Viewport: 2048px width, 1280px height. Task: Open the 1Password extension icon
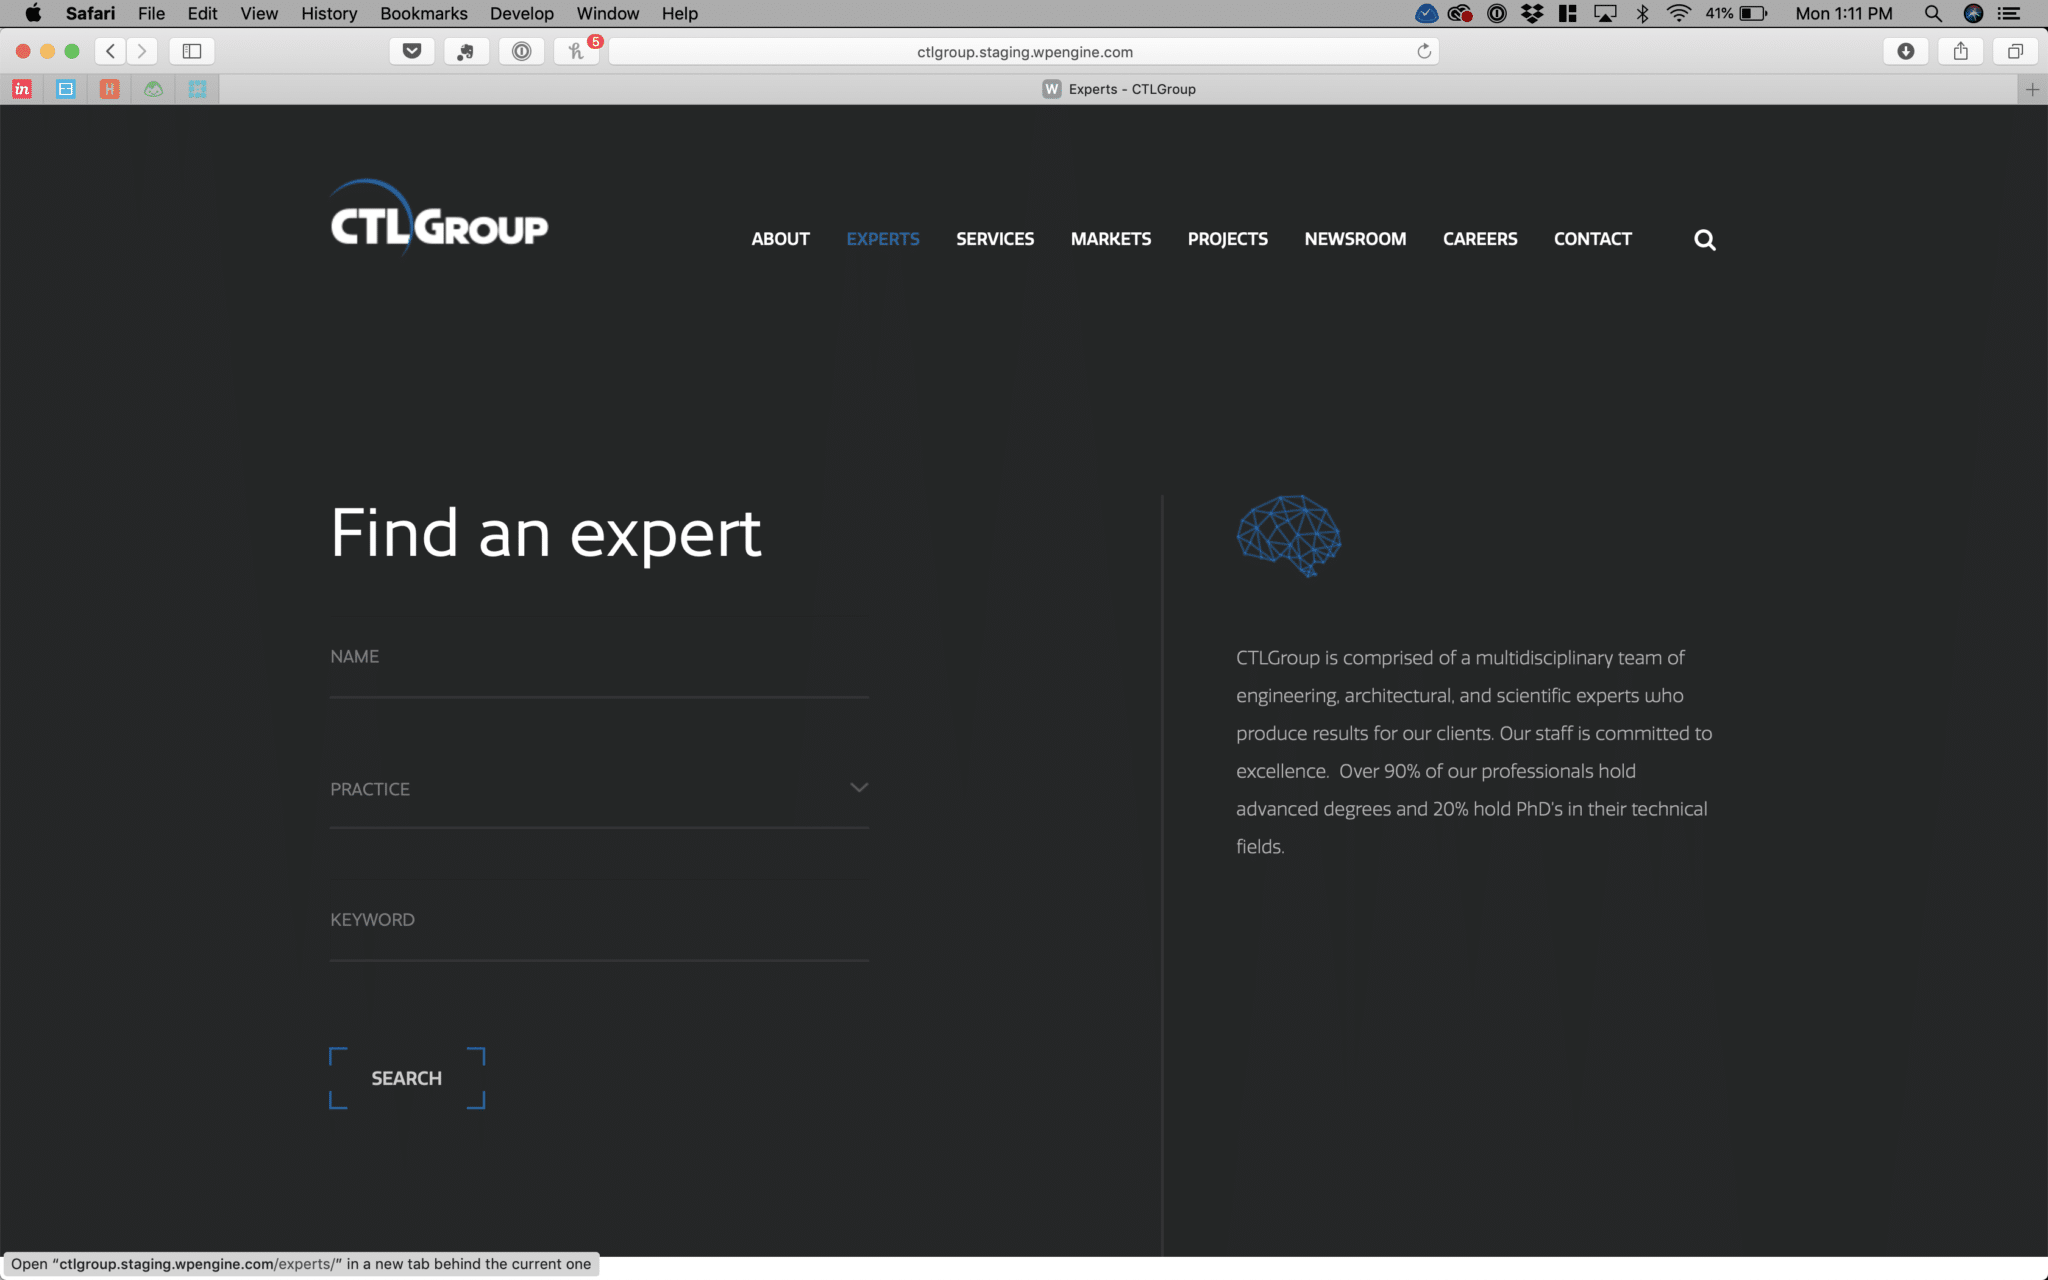[521, 51]
